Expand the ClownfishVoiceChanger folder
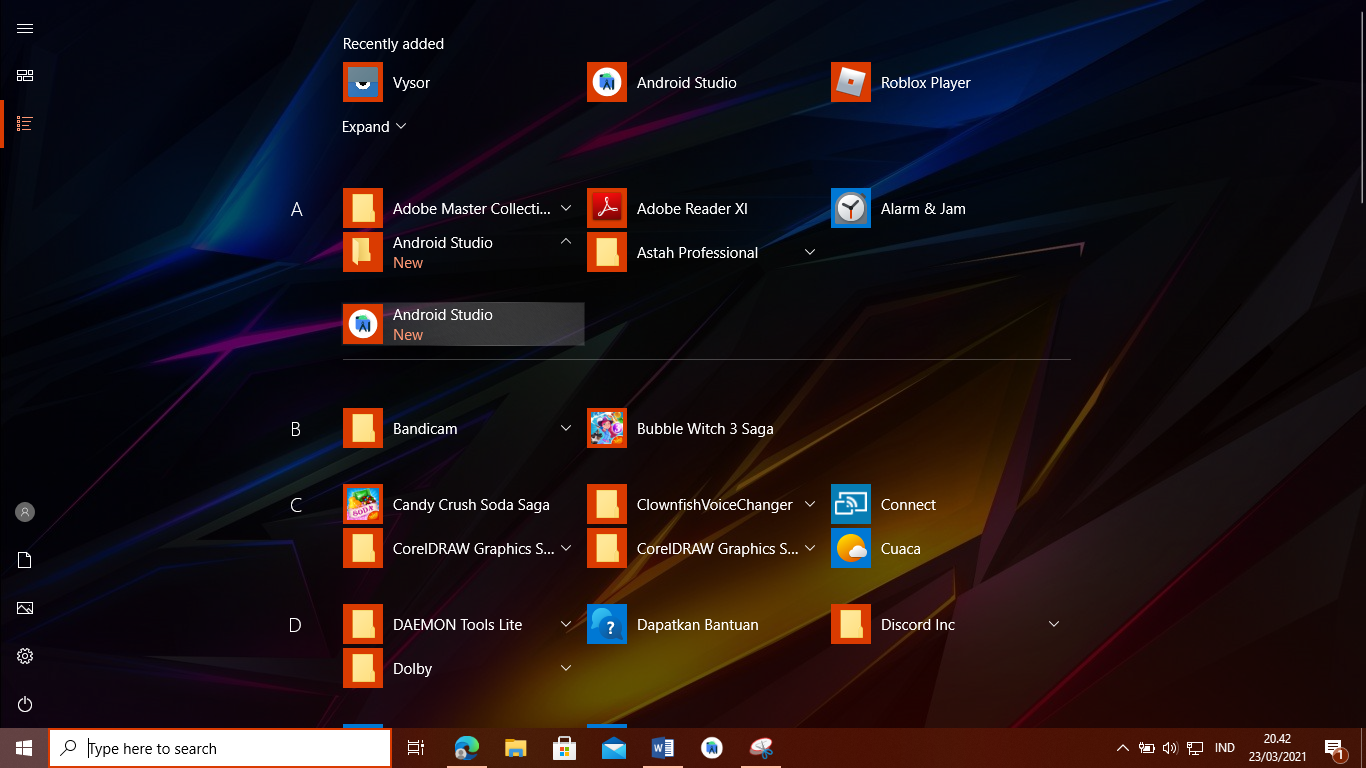This screenshot has width=1366, height=768. 810,504
